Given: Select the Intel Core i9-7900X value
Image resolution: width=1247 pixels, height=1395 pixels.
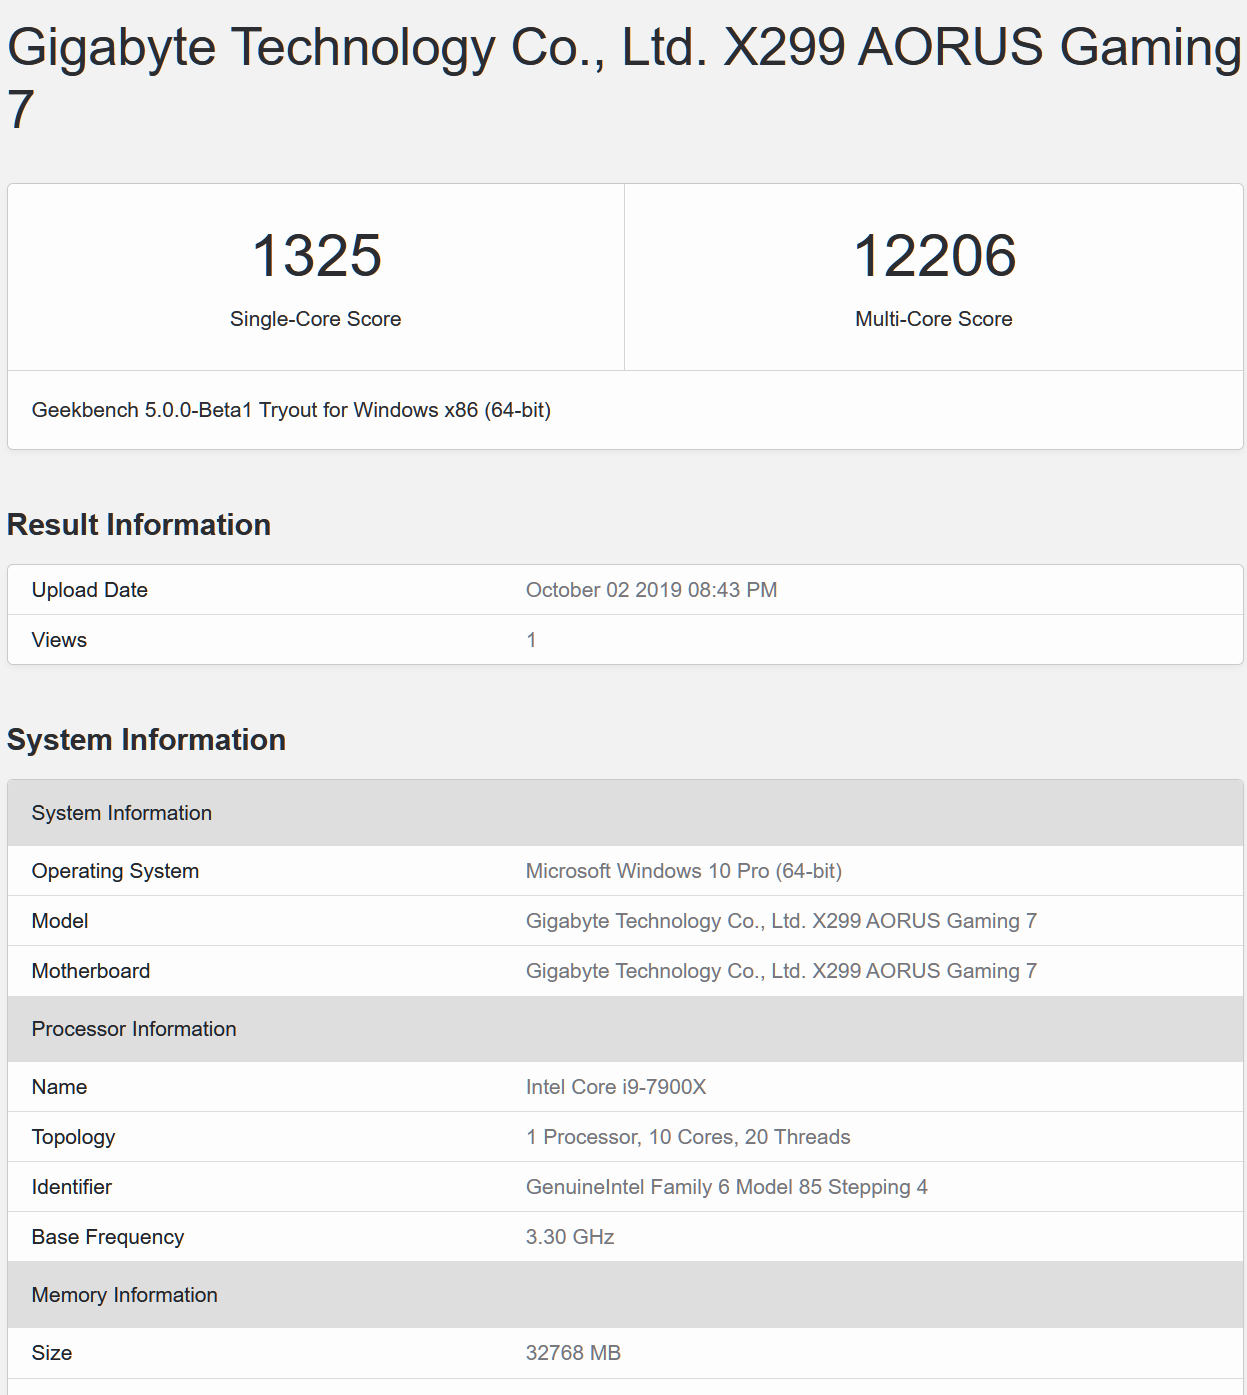Looking at the screenshot, I should click(616, 1087).
